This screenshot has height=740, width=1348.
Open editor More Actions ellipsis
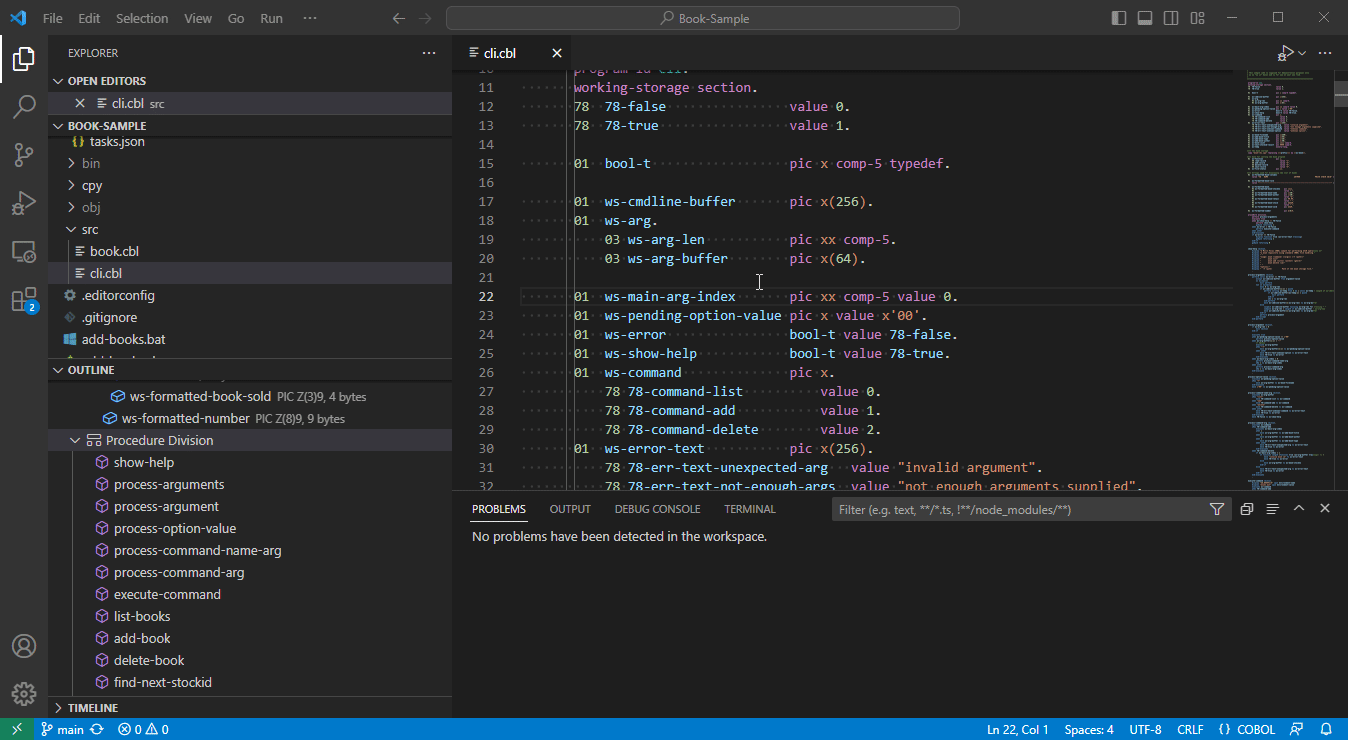[1326, 53]
